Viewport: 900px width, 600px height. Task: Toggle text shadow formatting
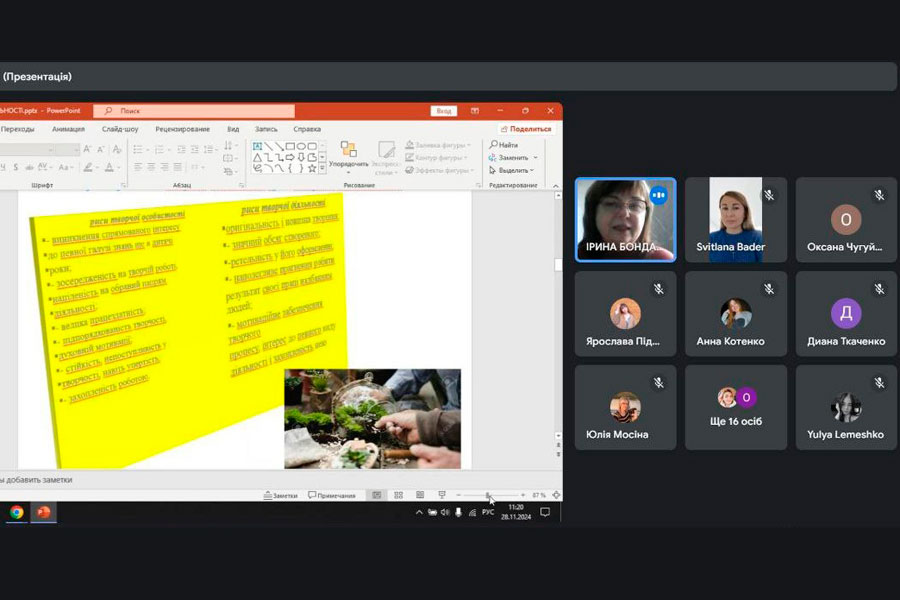pos(15,168)
